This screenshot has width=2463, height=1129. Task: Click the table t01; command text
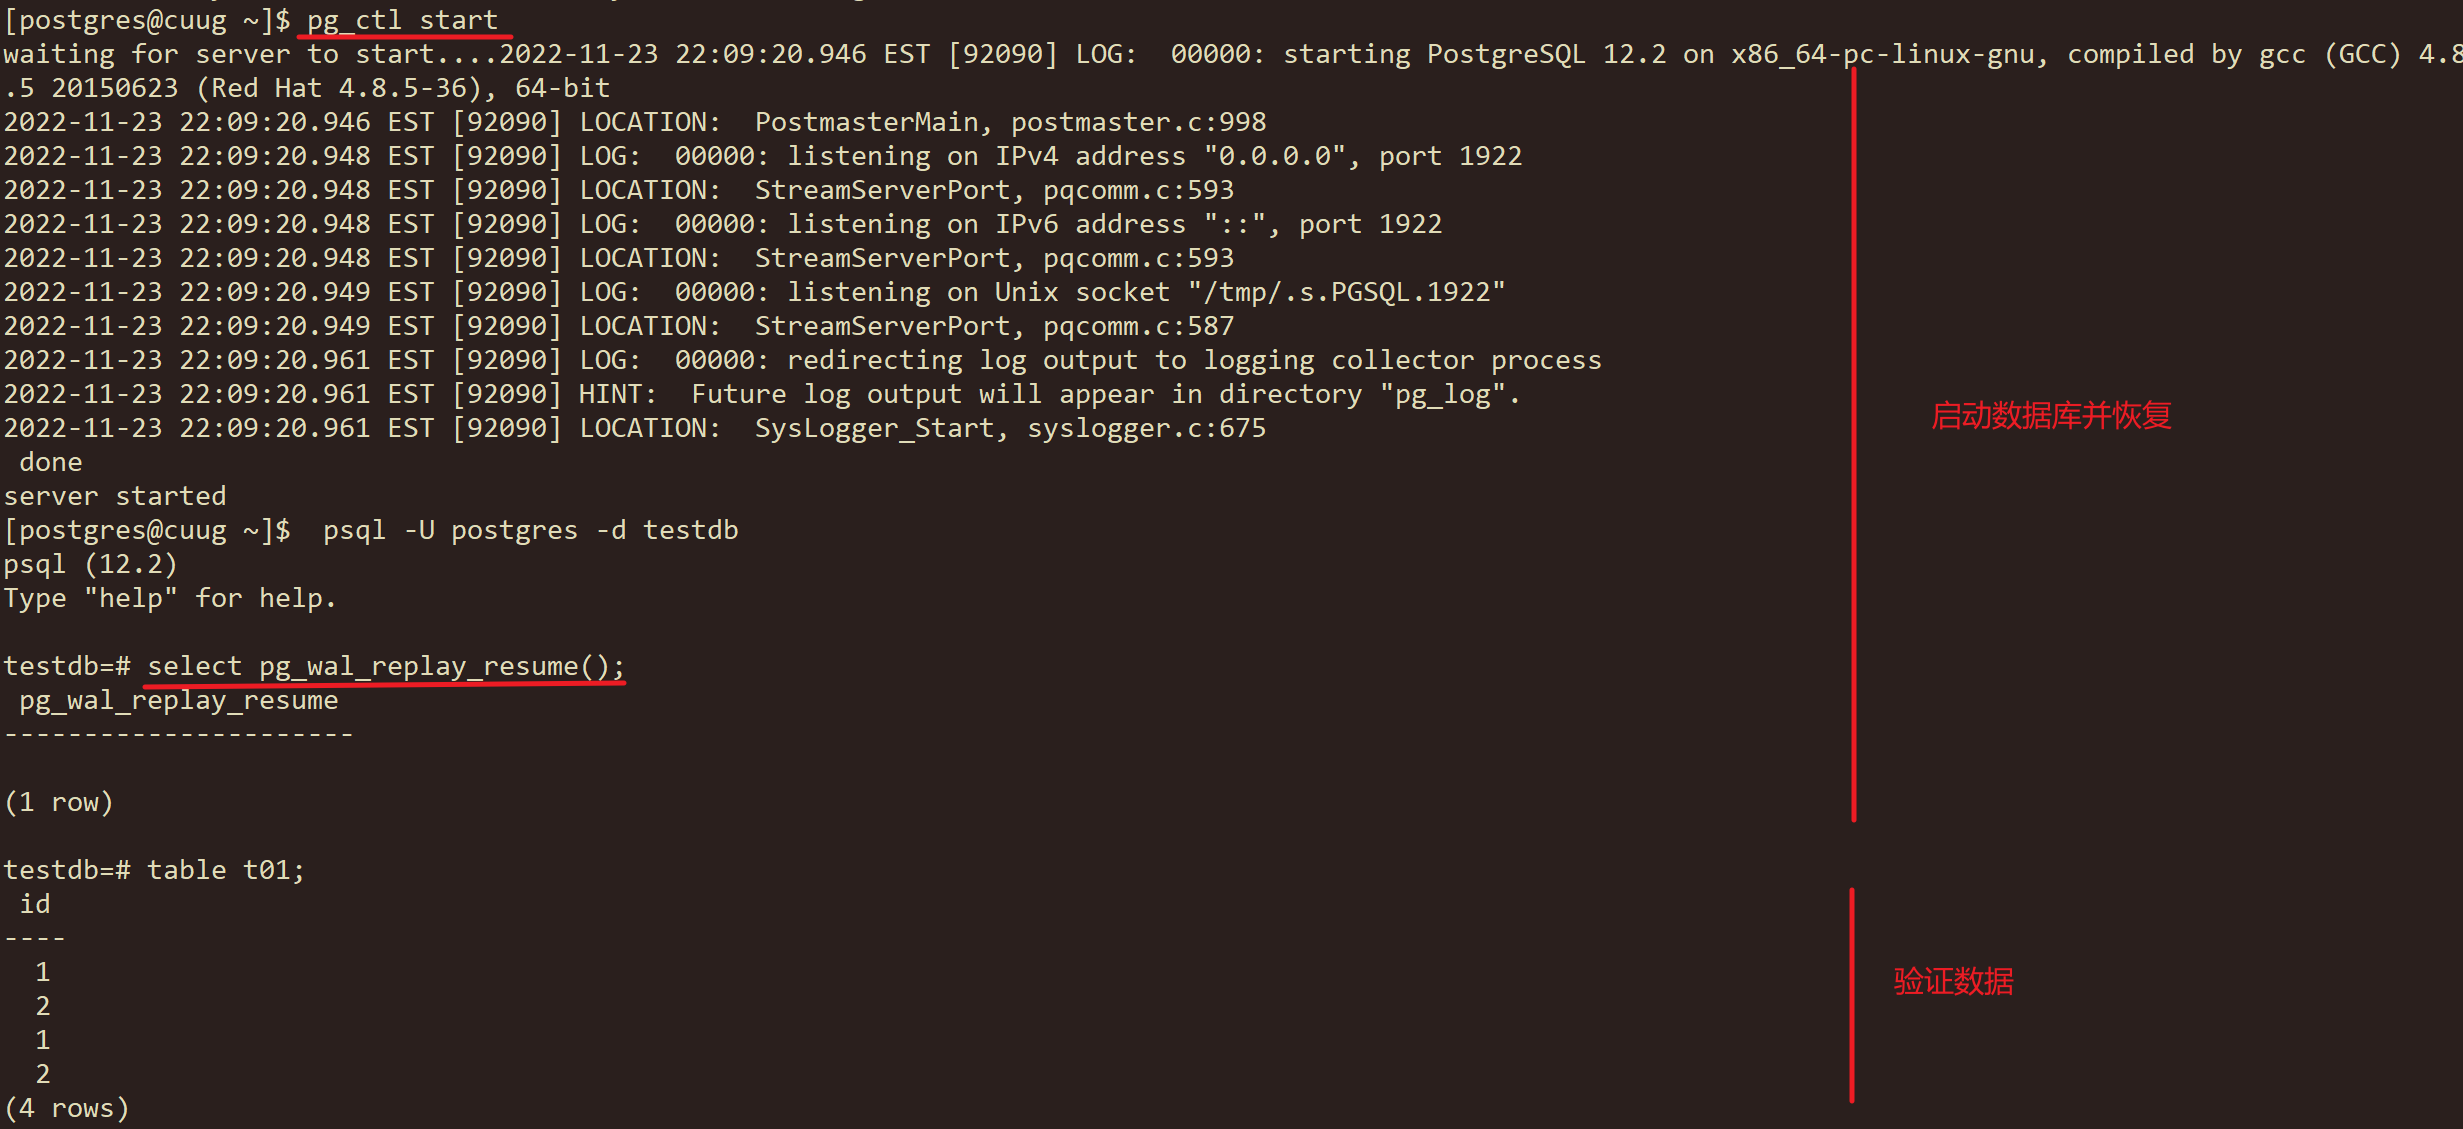[226, 870]
